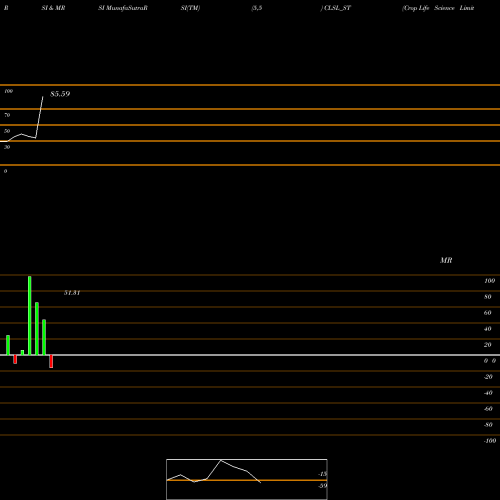Click the first green MR bar

tap(8, 345)
